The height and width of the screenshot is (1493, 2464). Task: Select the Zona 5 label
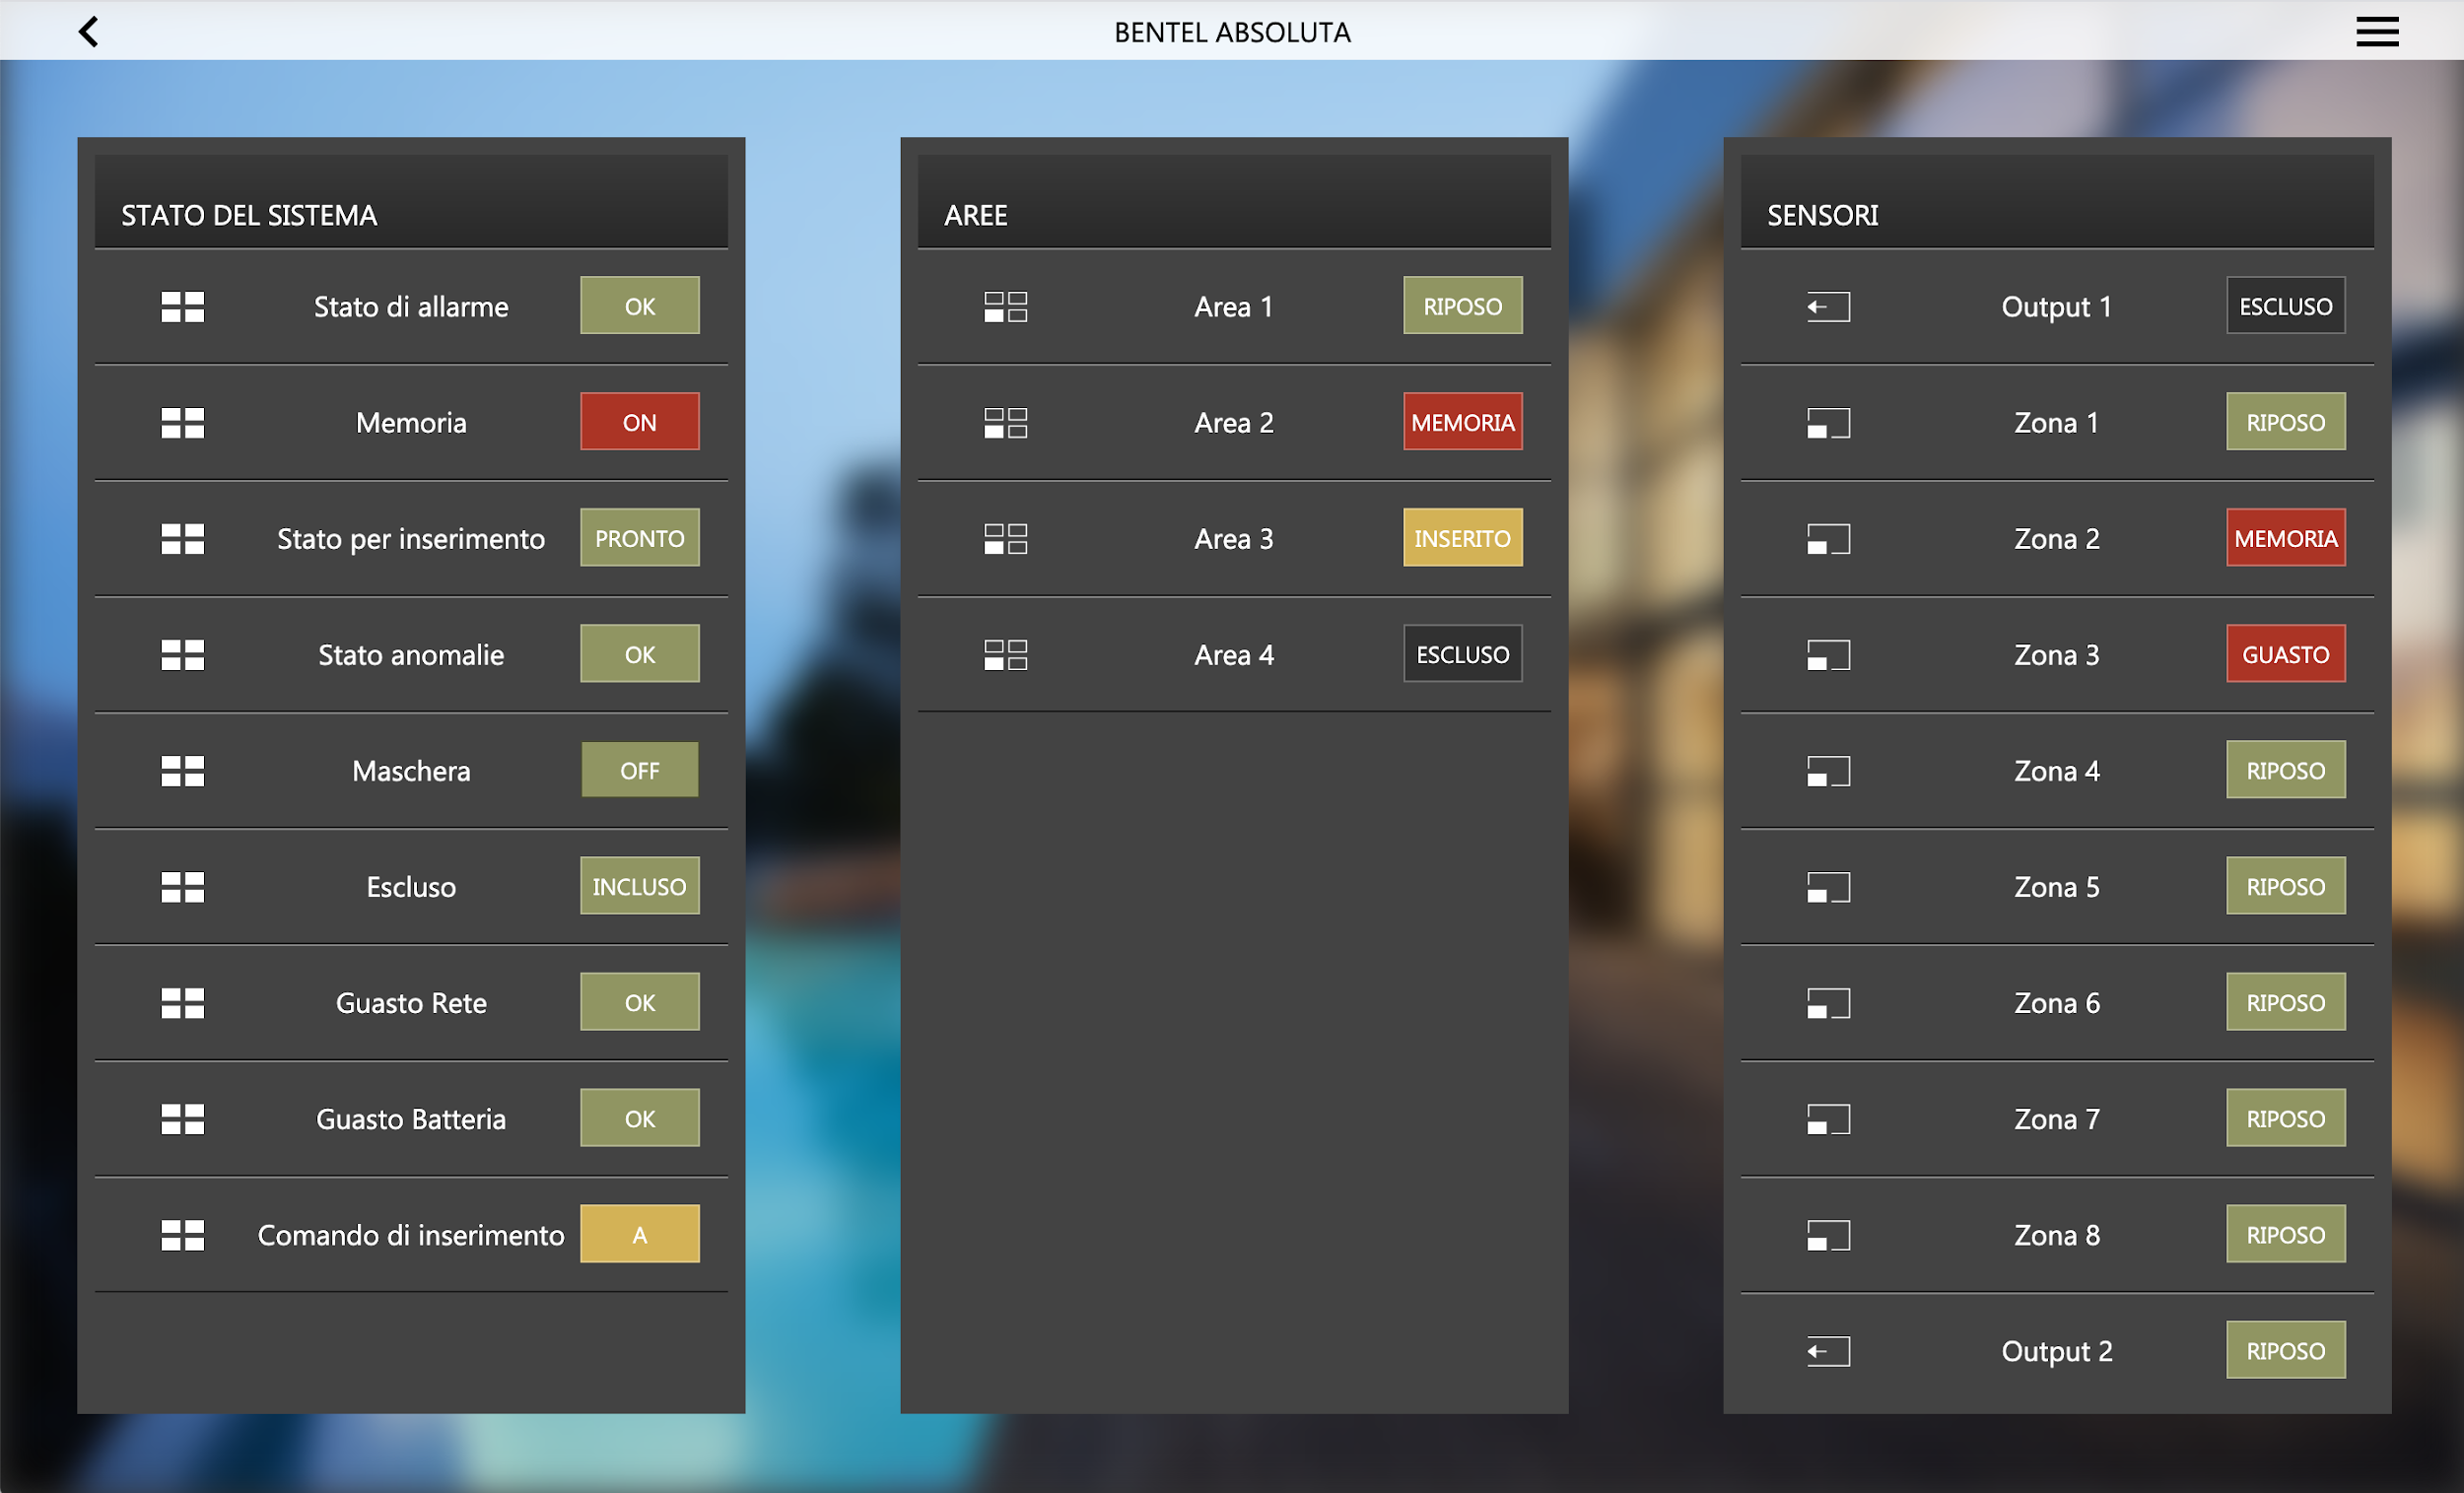point(2056,887)
